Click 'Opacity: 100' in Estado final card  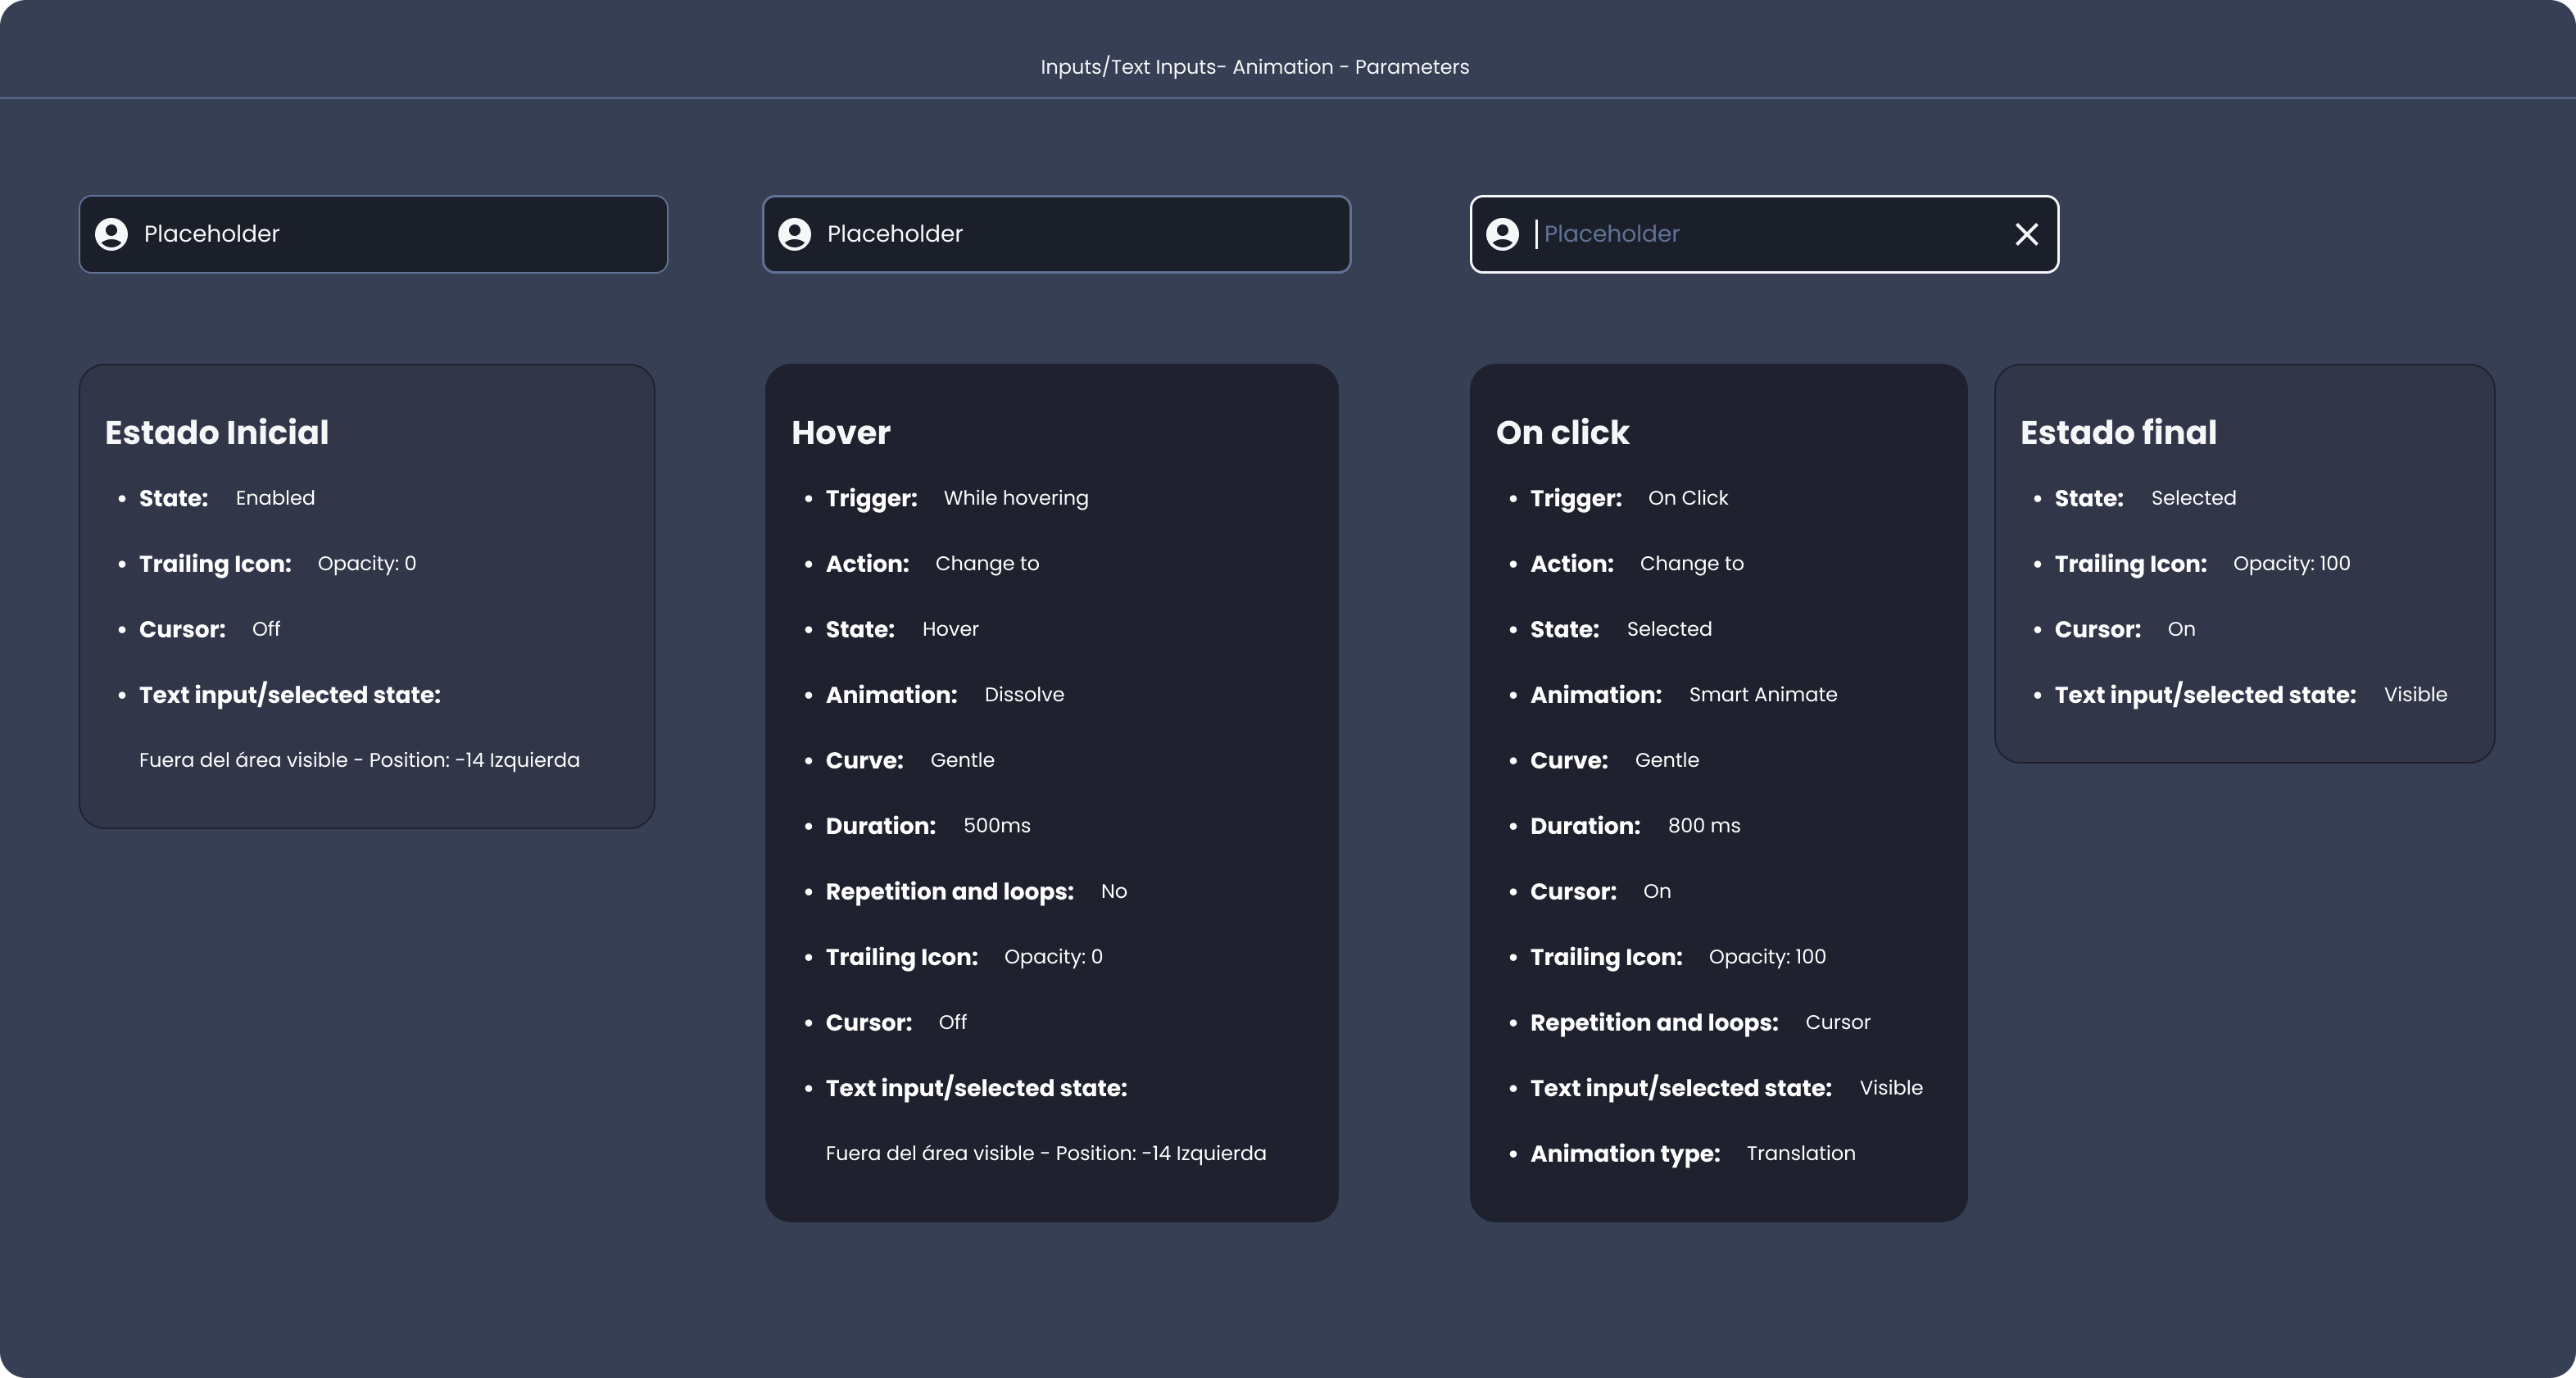point(2292,564)
